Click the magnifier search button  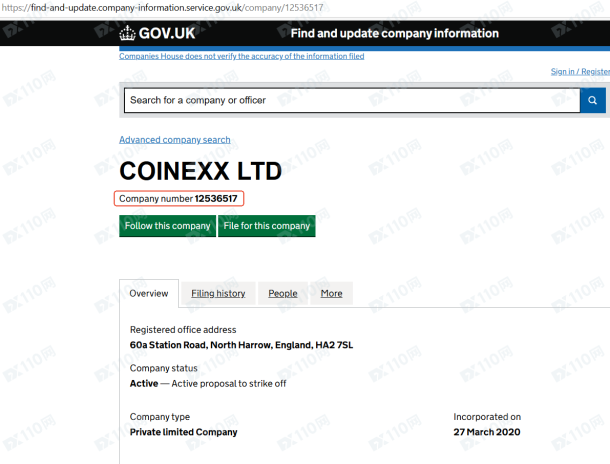592,100
